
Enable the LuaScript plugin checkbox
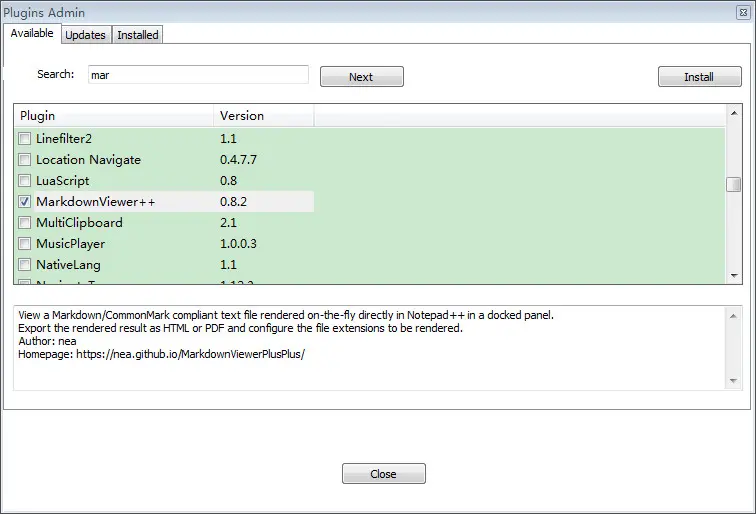pos(25,181)
